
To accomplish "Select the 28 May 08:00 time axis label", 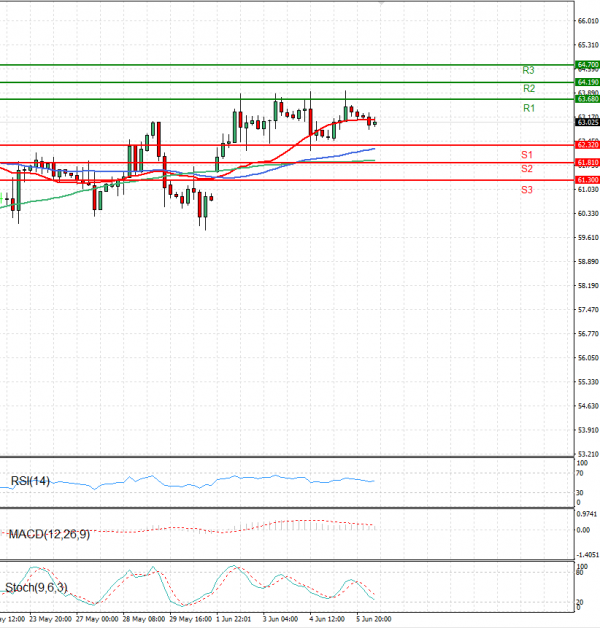I will 144,620.
